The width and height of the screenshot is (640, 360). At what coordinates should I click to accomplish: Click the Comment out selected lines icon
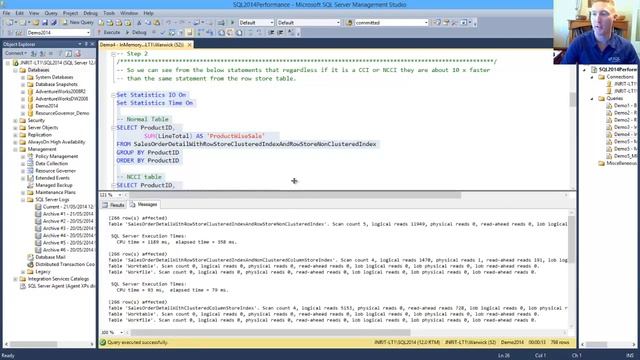pyautogui.click(x=251, y=32)
